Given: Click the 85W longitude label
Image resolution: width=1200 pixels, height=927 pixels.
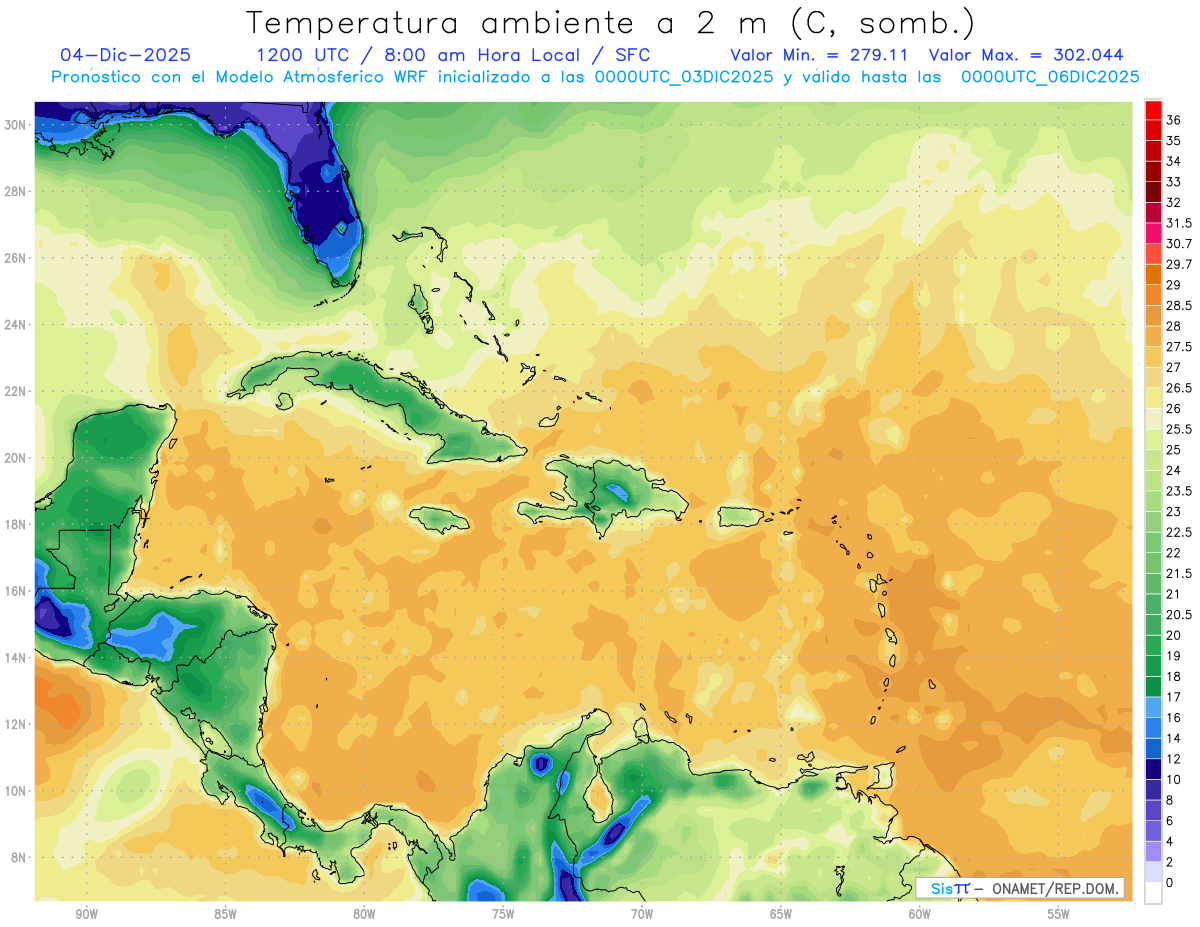Looking at the screenshot, I should [225, 914].
